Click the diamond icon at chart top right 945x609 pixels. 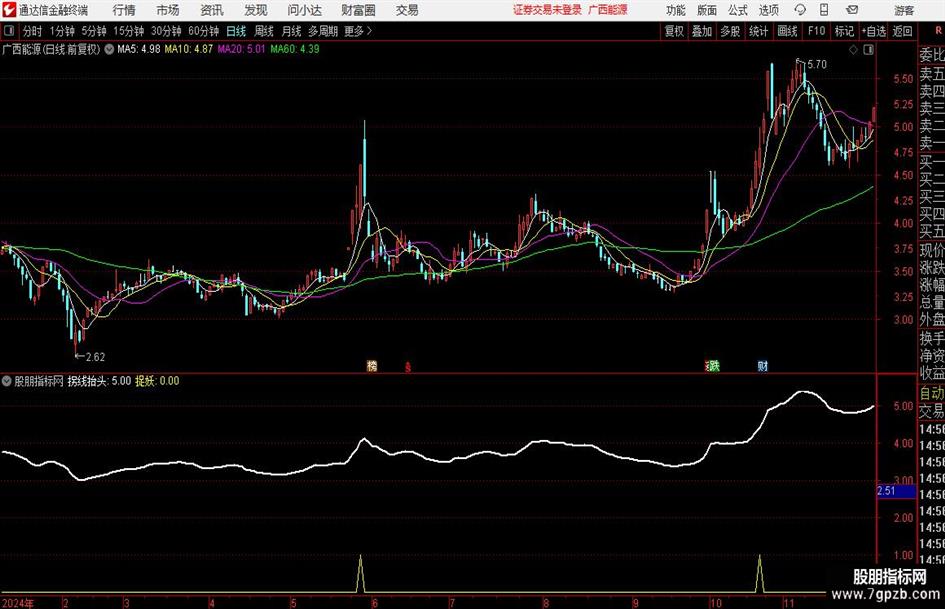click(x=853, y=50)
